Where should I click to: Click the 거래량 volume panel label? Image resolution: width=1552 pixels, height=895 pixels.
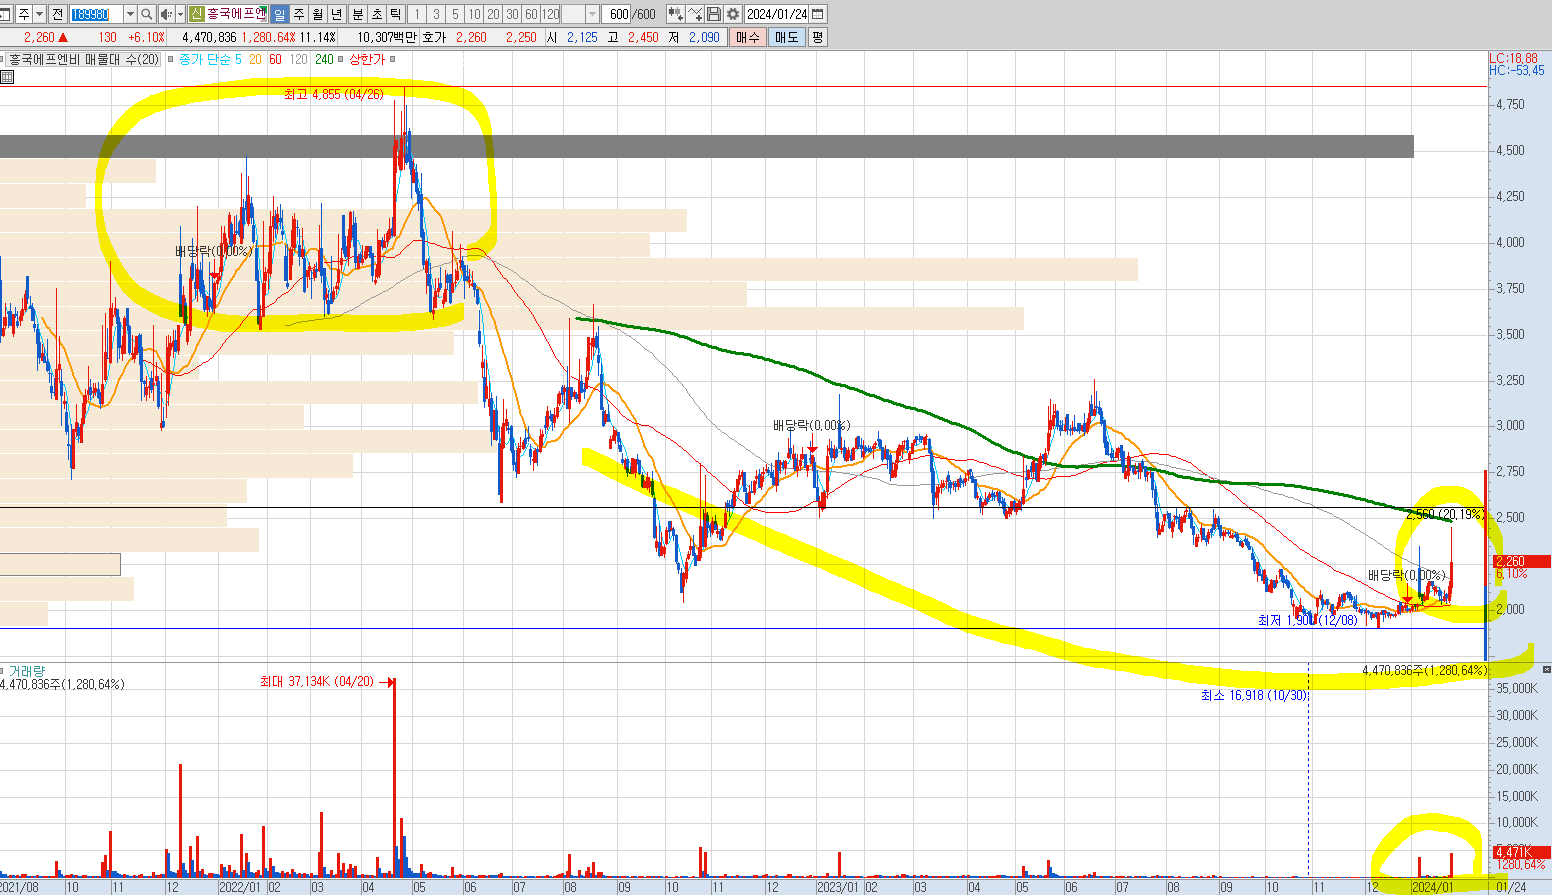tap(27, 671)
